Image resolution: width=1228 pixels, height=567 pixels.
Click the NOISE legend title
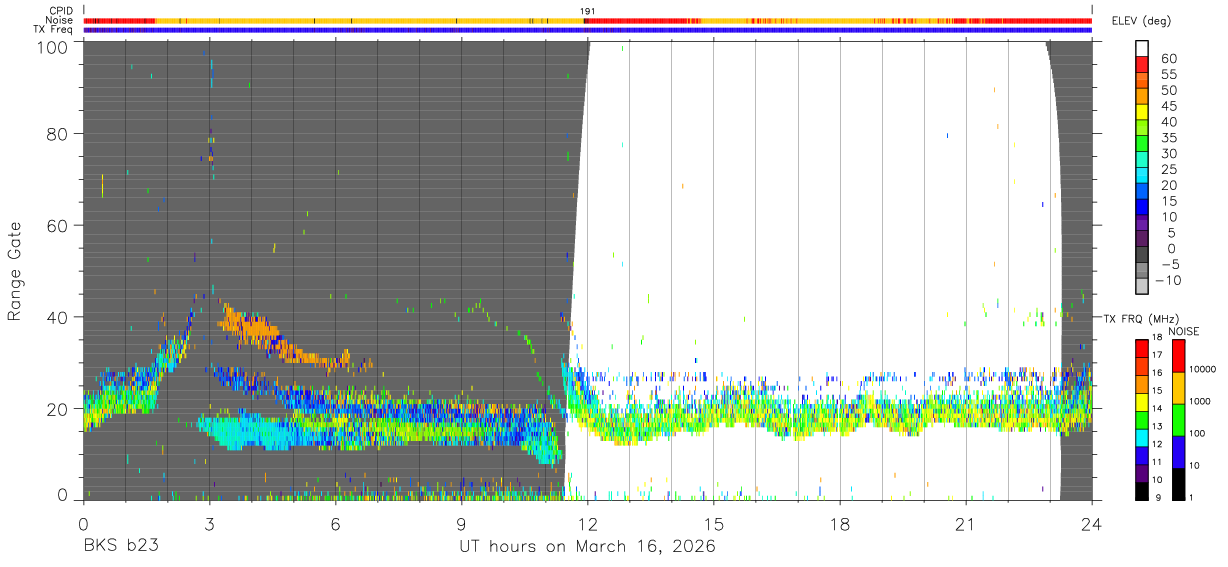point(1185,331)
